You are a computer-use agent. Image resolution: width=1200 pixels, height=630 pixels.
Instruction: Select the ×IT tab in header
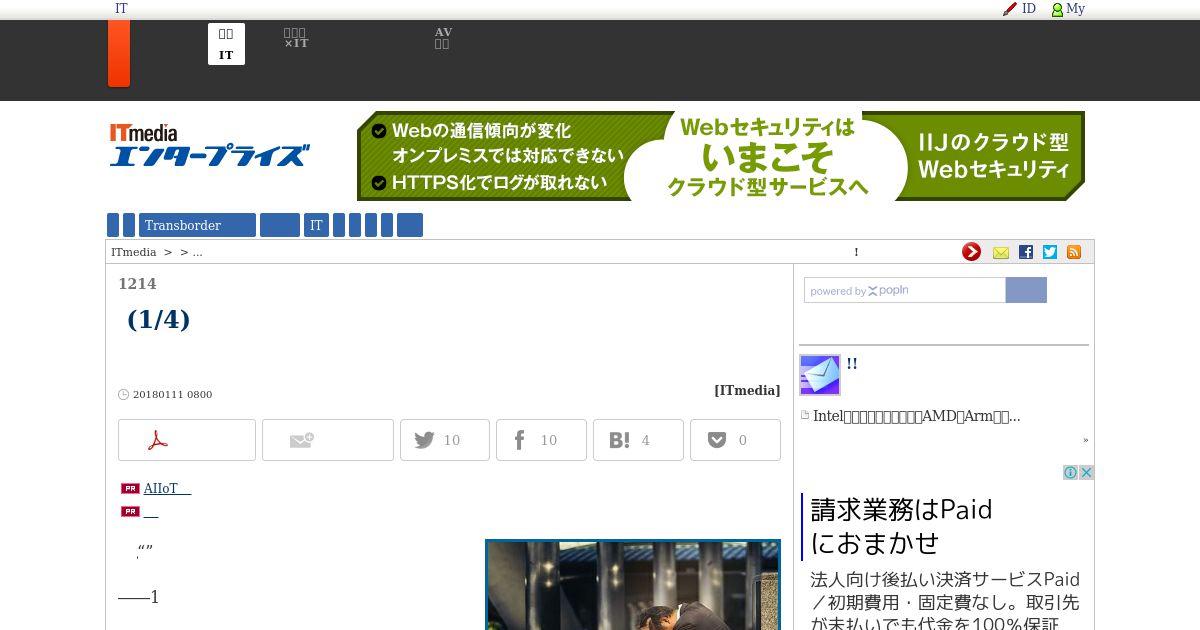pyautogui.click(x=296, y=39)
